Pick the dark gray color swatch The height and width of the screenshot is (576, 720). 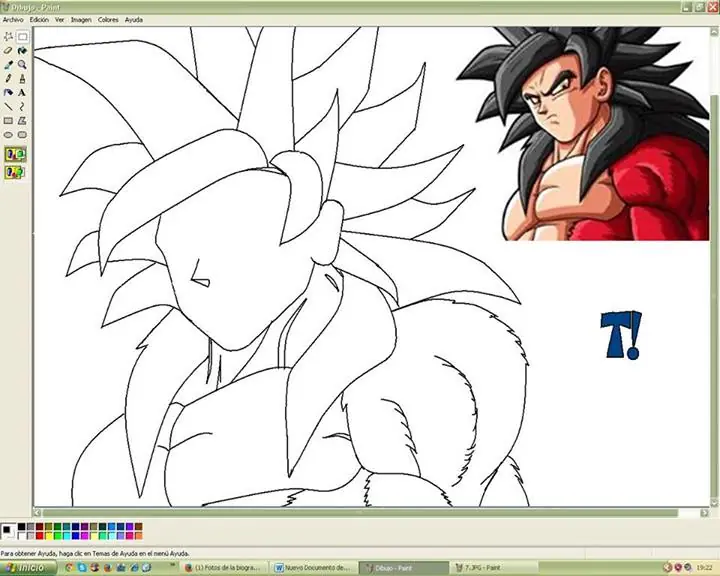[x=30, y=526]
